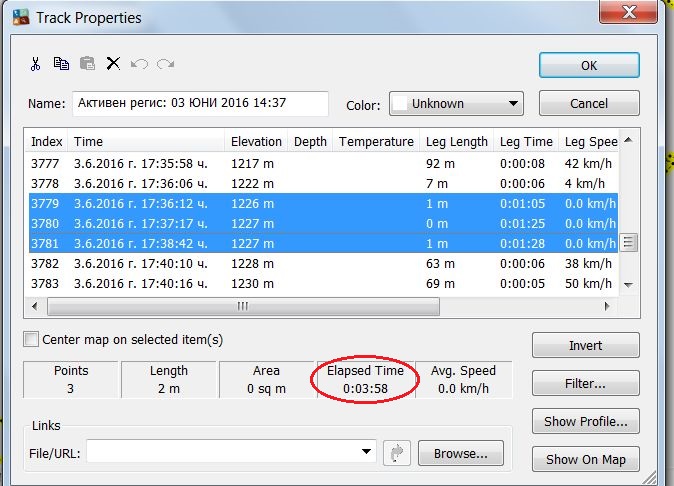Click the Delete X icon
Viewport: 674px width, 486px height.
pyautogui.click(x=113, y=64)
